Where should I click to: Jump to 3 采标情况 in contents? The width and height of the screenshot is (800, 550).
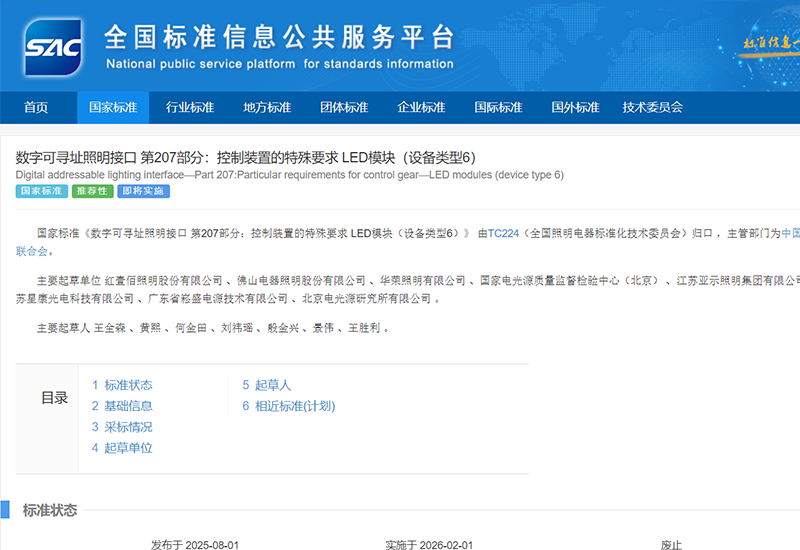click(123, 427)
